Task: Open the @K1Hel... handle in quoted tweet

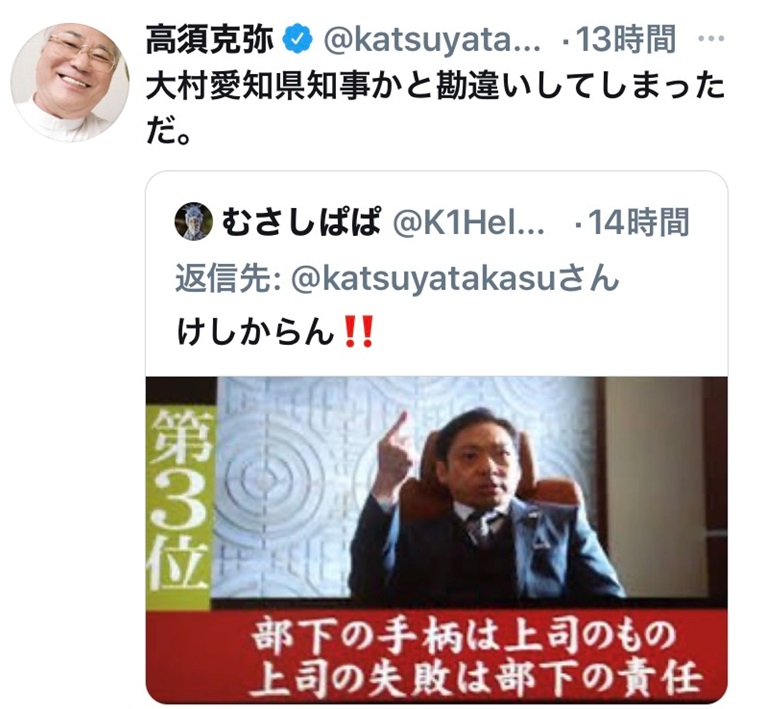Action: [469, 222]
